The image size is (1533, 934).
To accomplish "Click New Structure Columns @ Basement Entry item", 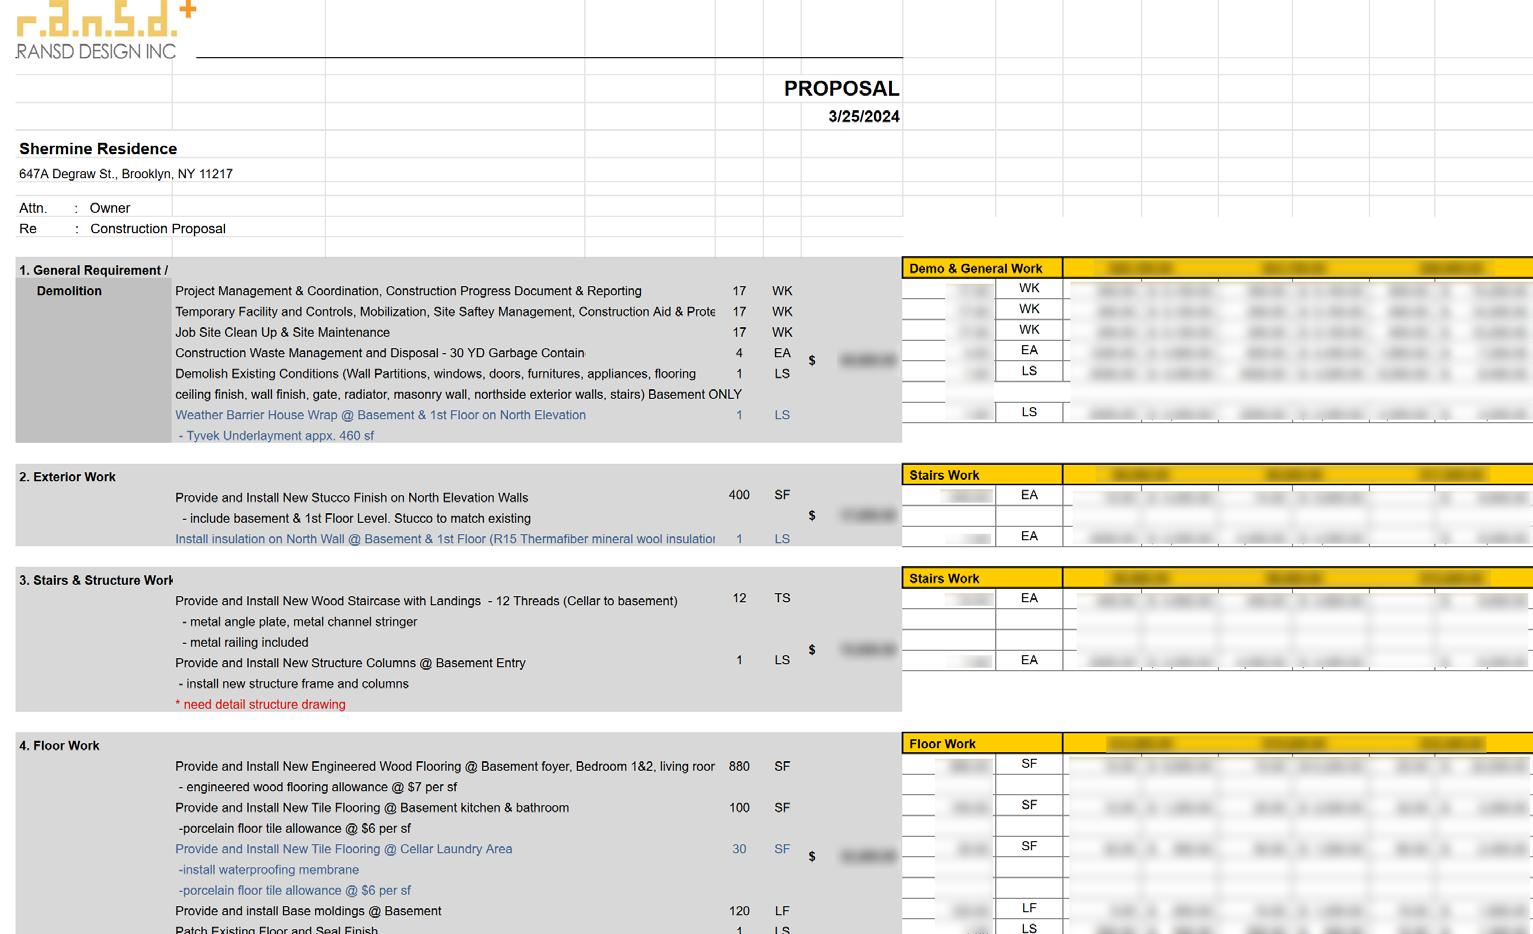I will 350,663.
